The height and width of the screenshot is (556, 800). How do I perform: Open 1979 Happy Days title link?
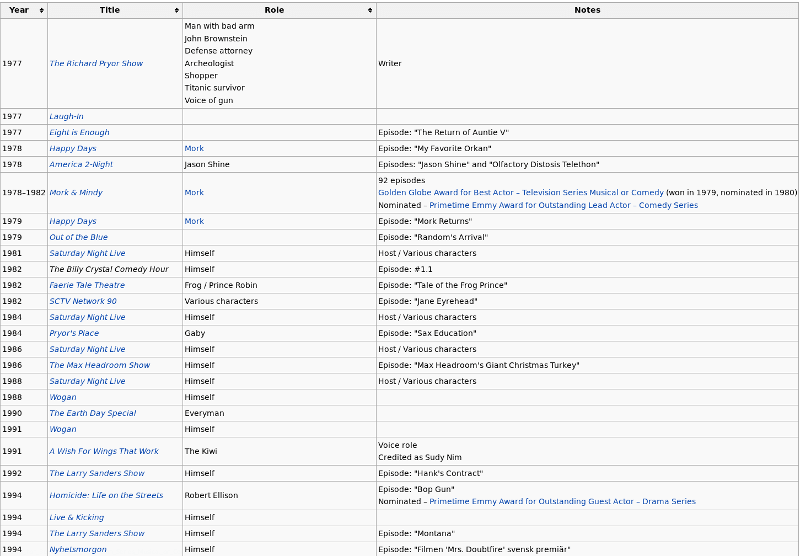pos(73,221)
